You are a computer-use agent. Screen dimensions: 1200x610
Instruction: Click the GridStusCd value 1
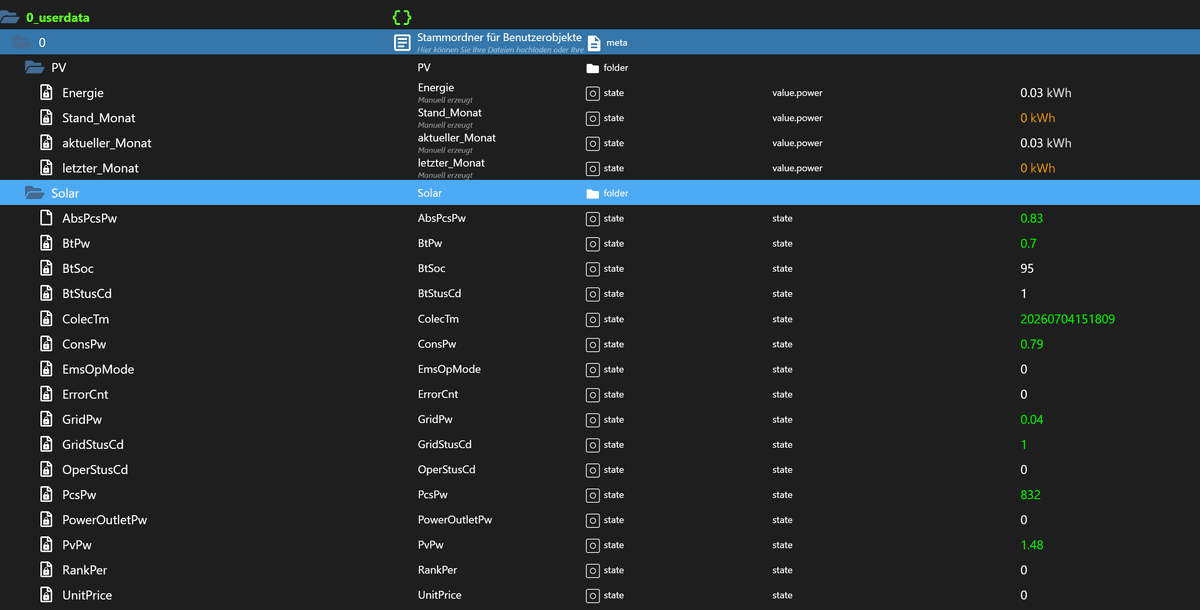1024,444
